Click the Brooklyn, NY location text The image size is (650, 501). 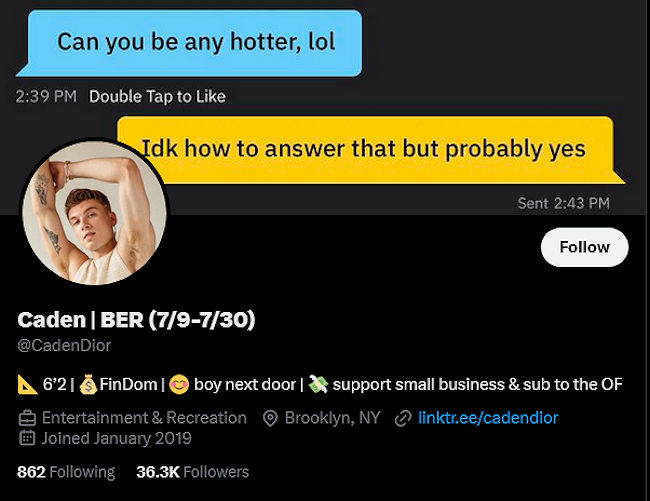point(332,418)
